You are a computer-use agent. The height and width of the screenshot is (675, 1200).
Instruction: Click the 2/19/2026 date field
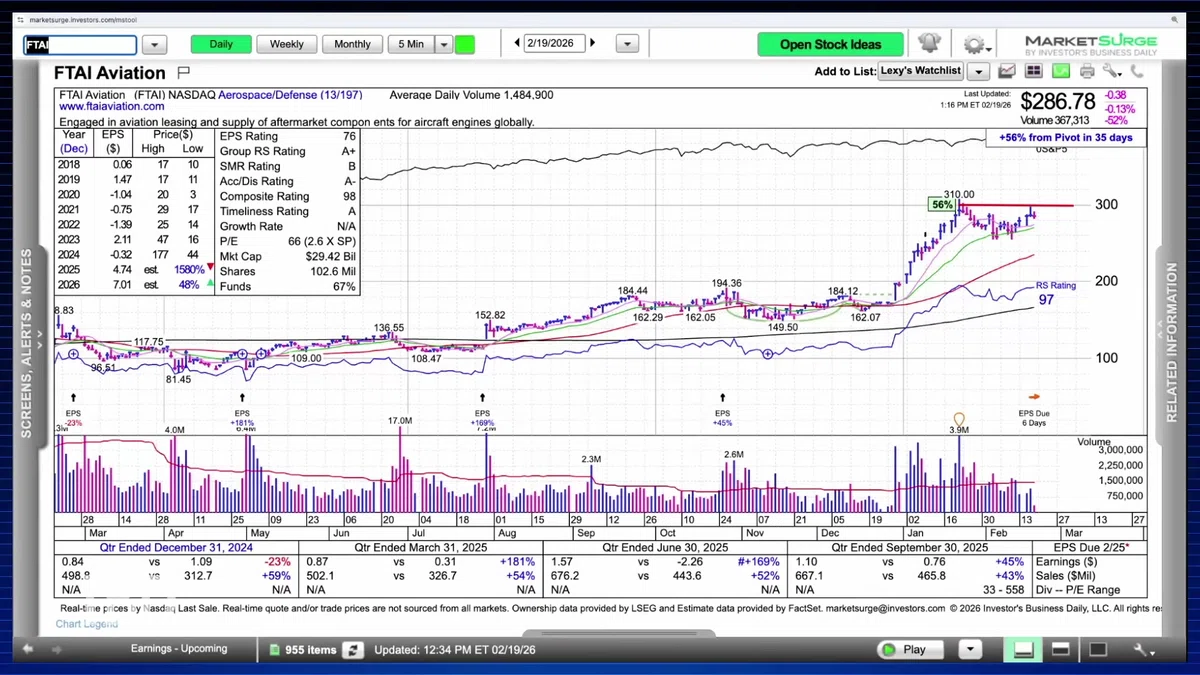pyautogui.click(x=554, y=44)
